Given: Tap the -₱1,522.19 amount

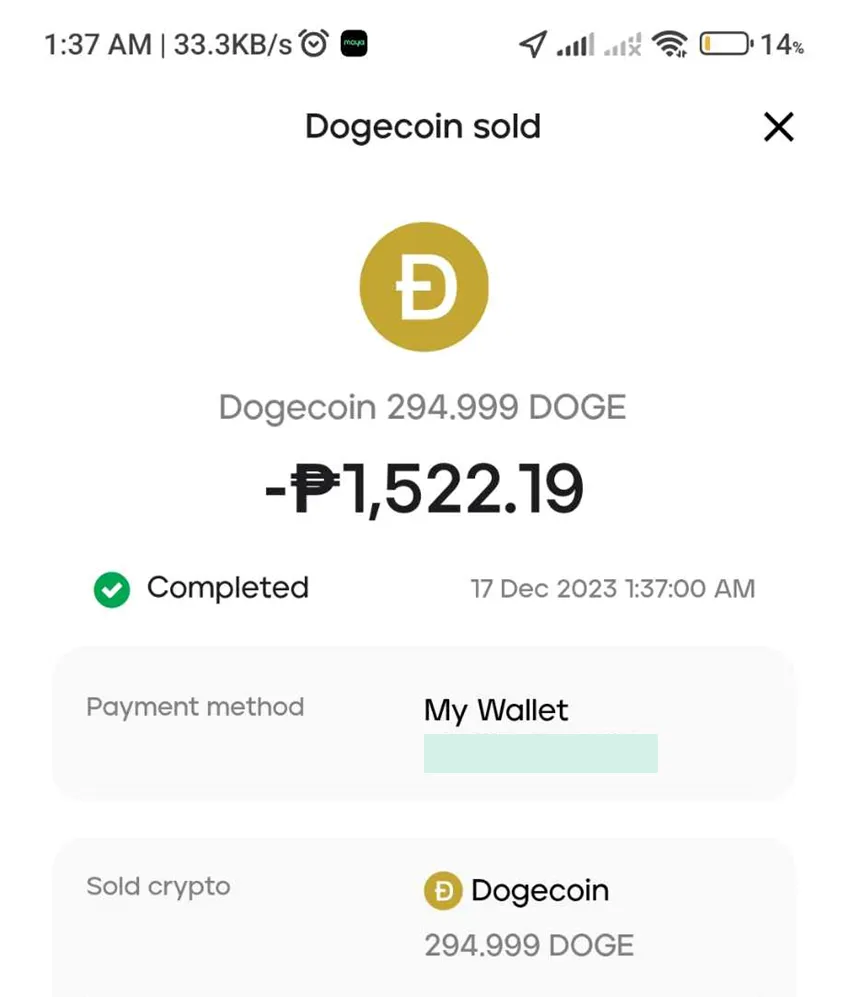Looking at the screenshot, I should 424,488.
